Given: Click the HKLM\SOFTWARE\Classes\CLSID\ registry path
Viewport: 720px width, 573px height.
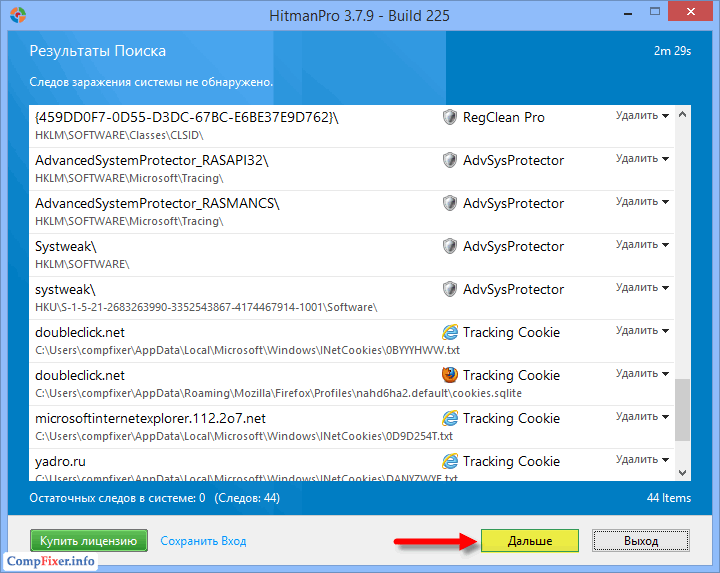Looking at the screenshot, I should click(119, 135).
